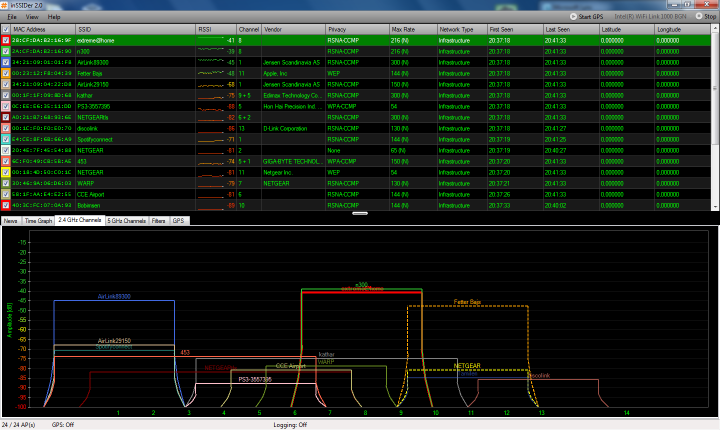Sort by SSID column header
This screenshot has width=720, height=430.
[x=135, y=29]
